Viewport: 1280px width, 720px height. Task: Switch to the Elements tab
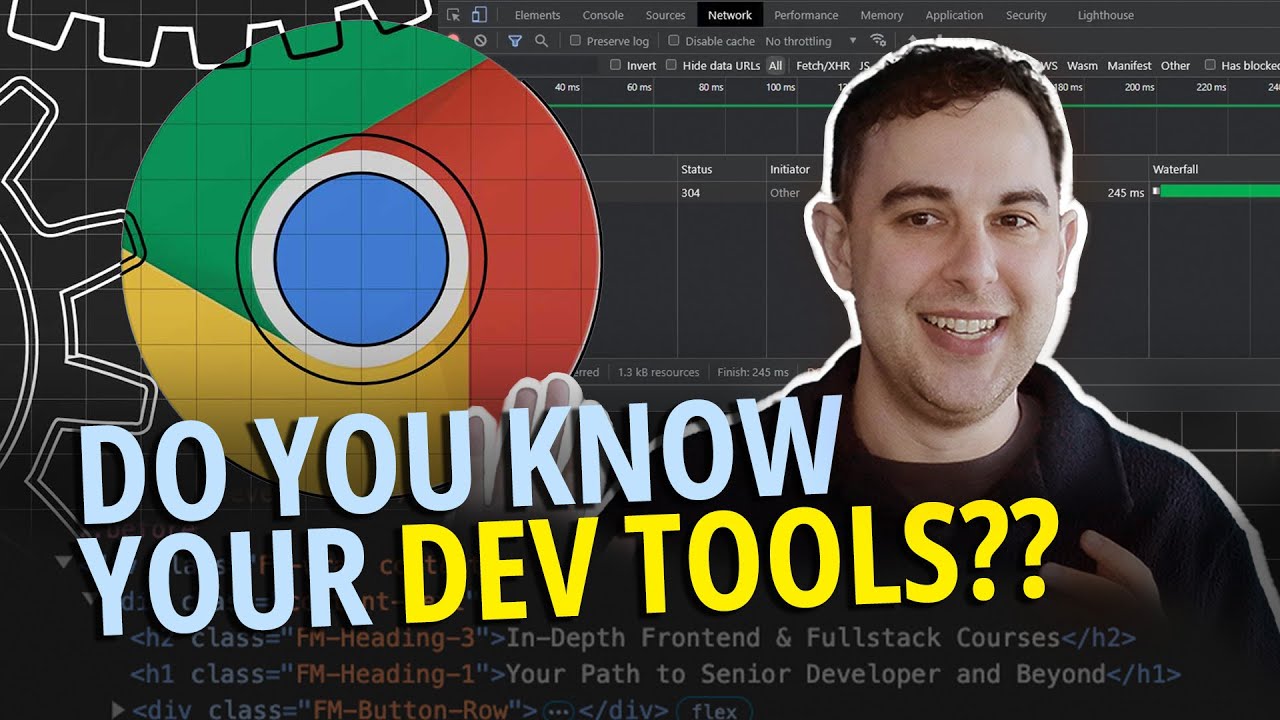click(x=537, y=15)
